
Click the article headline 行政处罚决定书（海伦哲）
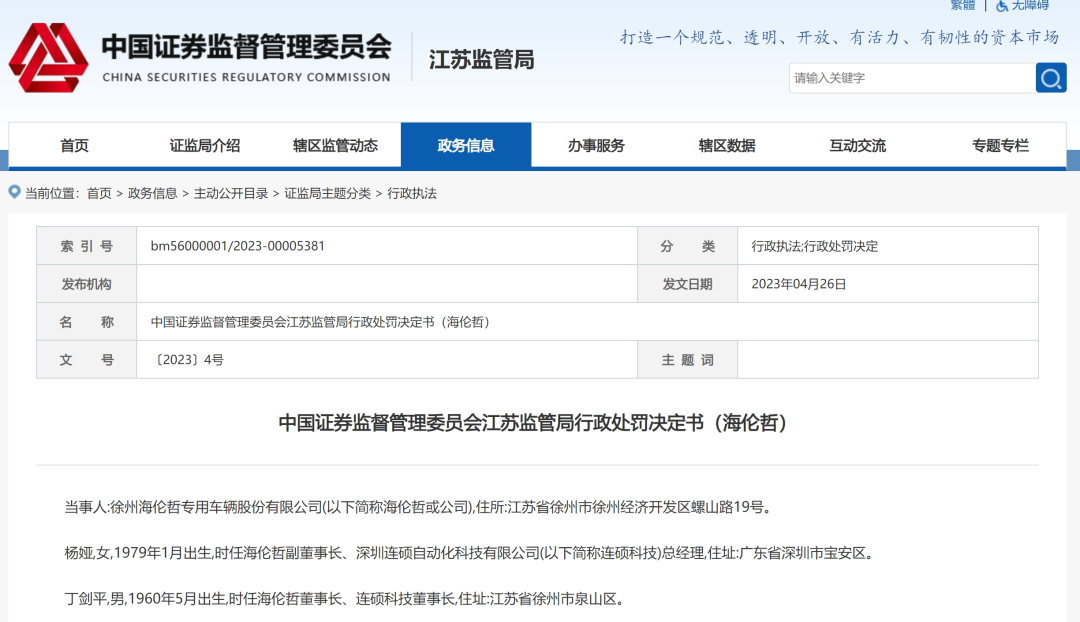[x=537, y=422]
